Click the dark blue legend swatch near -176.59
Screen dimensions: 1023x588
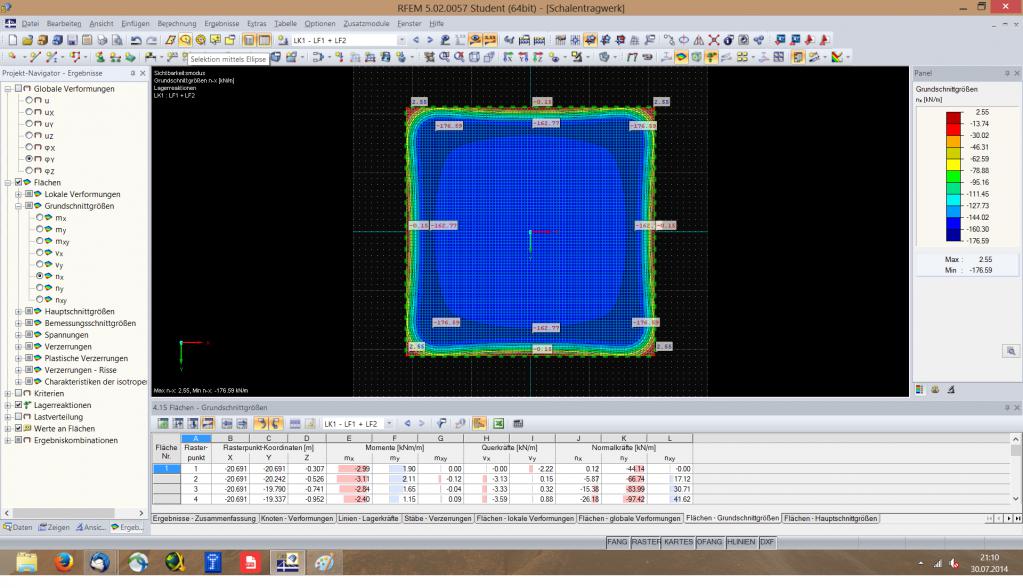tap(954, 235)
